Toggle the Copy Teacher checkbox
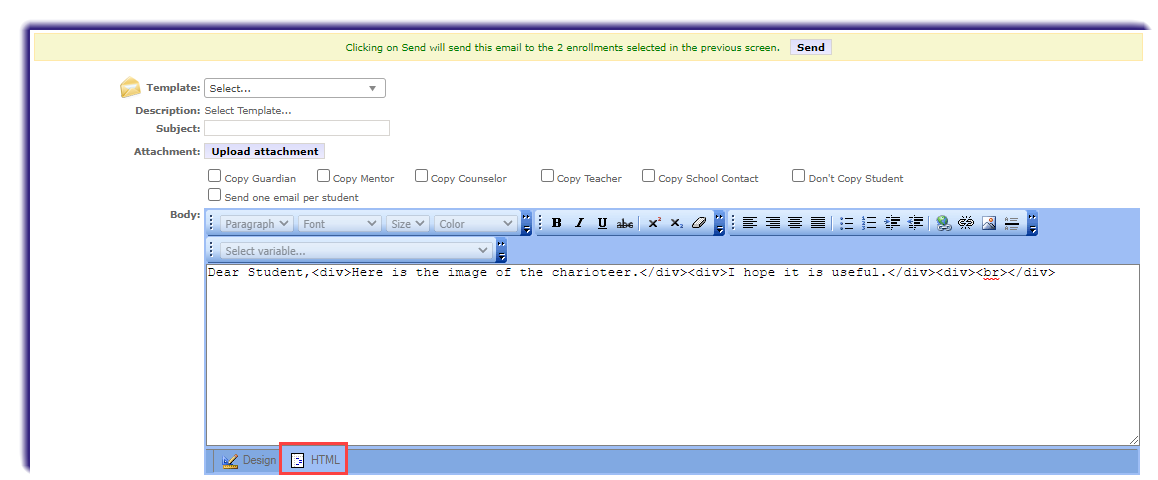The image size is (1158, 480). (547, 176)
